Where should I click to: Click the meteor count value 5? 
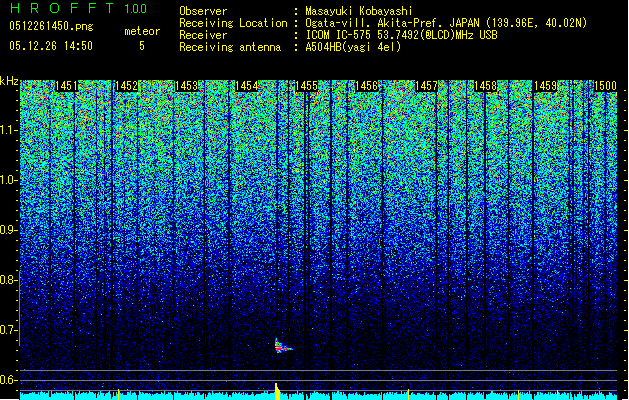[x=142, y=46]
